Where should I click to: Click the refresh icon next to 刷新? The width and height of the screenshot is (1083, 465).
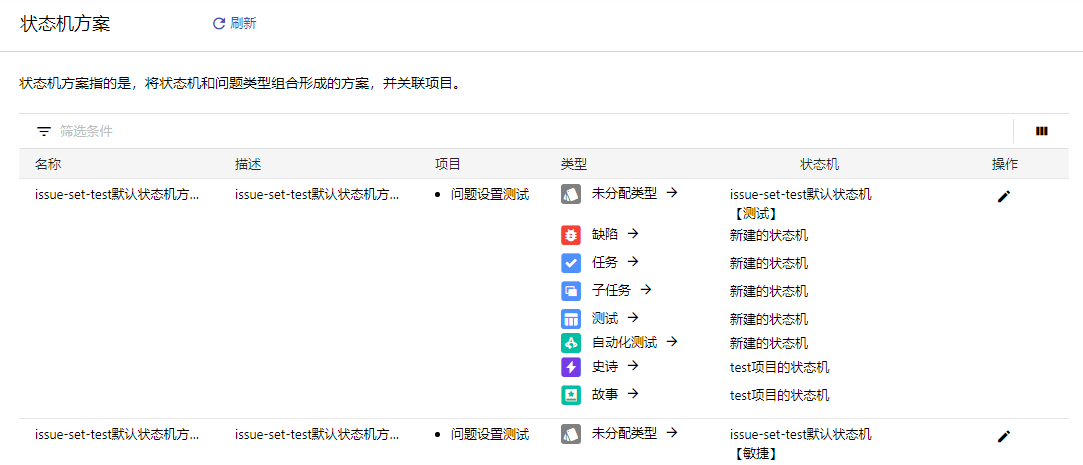(x=219, y=23)
